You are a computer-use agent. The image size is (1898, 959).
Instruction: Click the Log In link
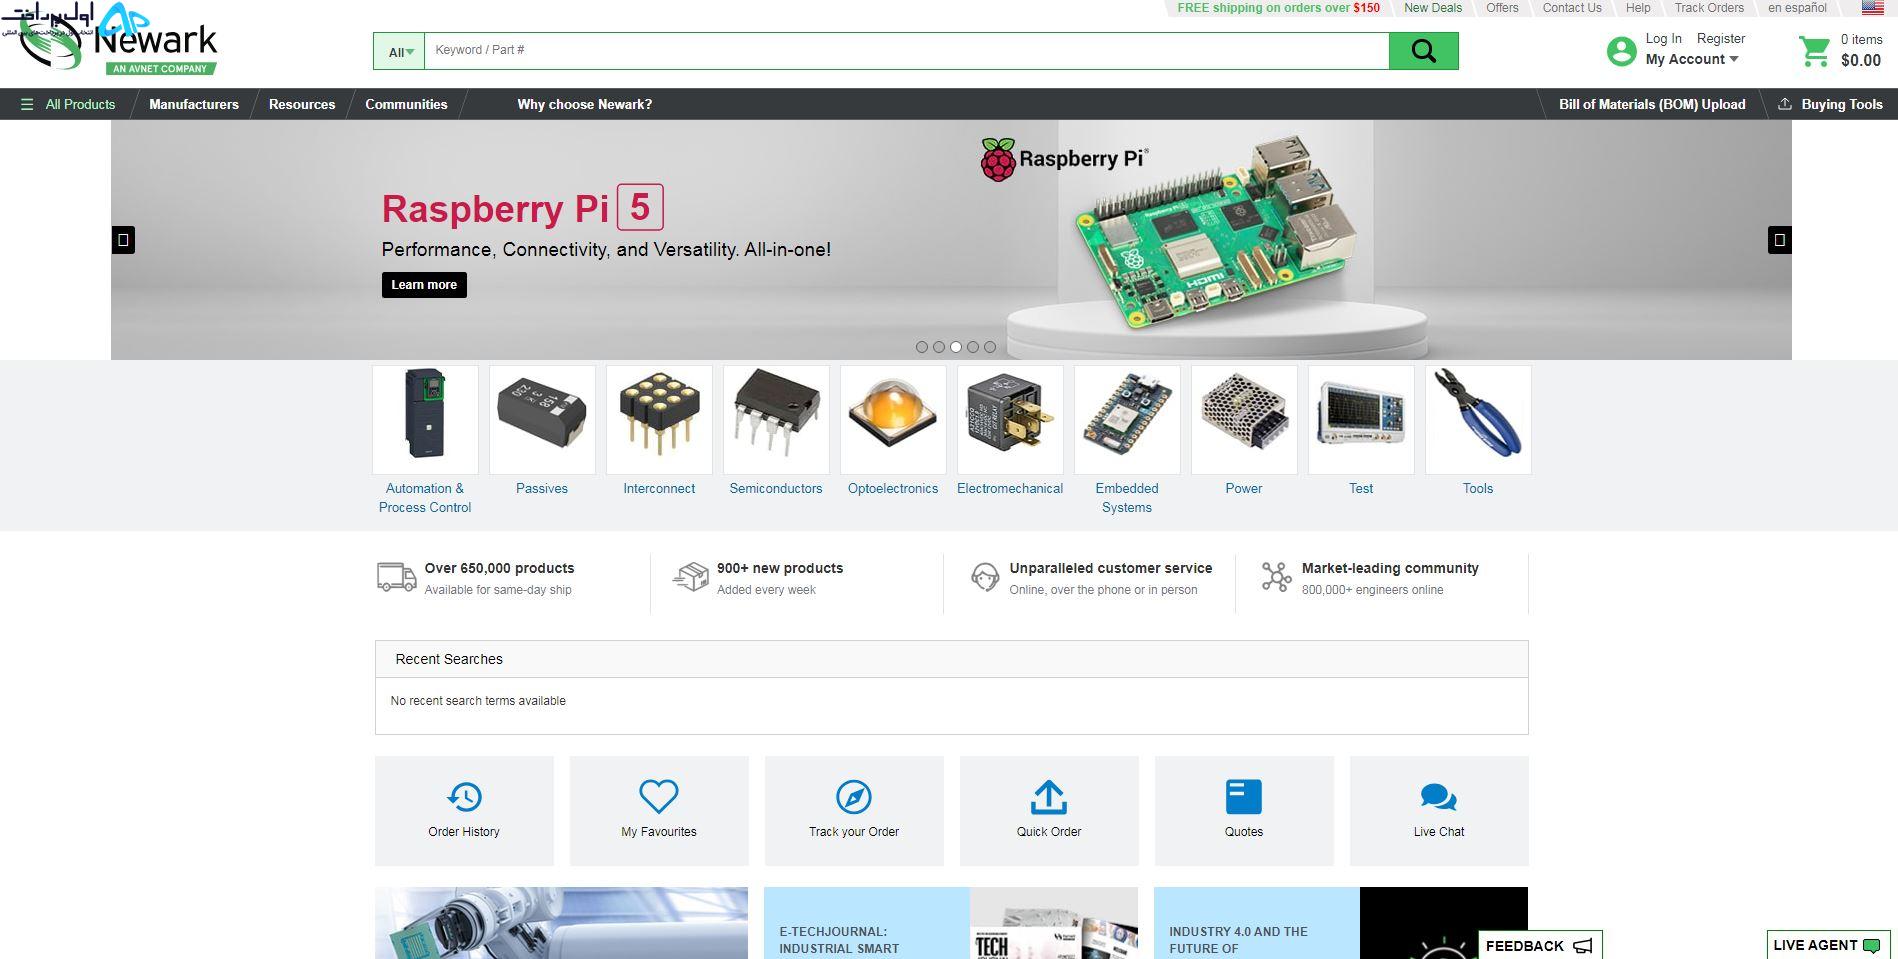(x=1664, y=39)
